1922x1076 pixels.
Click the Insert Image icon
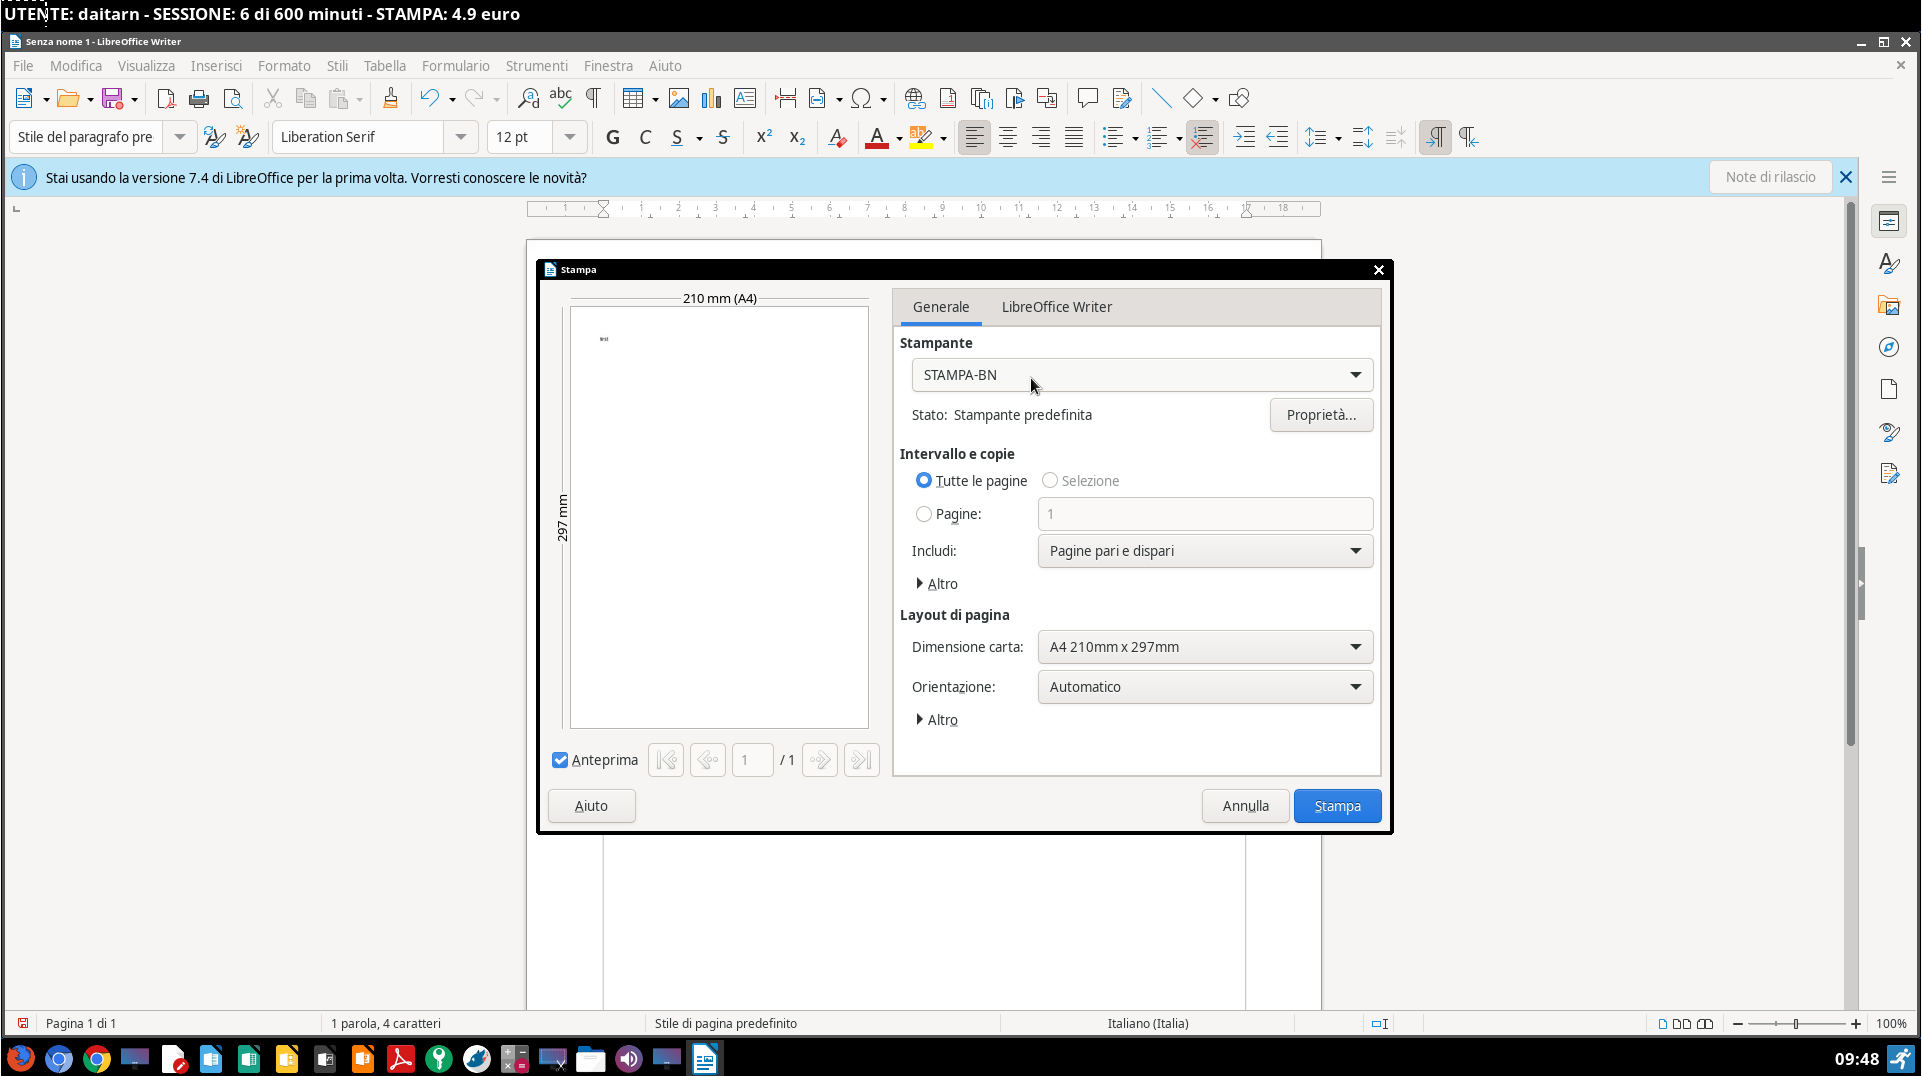click(x=679, y=98)
